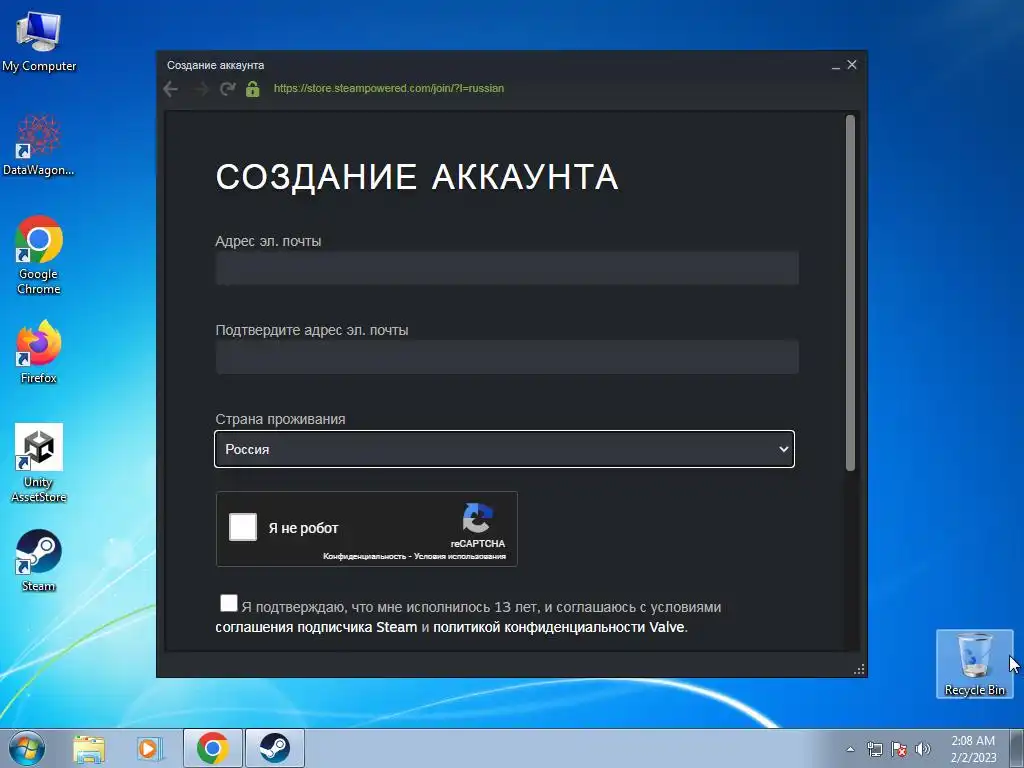The height and width of the screenshot is (768, 1024).
Task: Reload the Steam account creation page
Action: pos(227,89)
